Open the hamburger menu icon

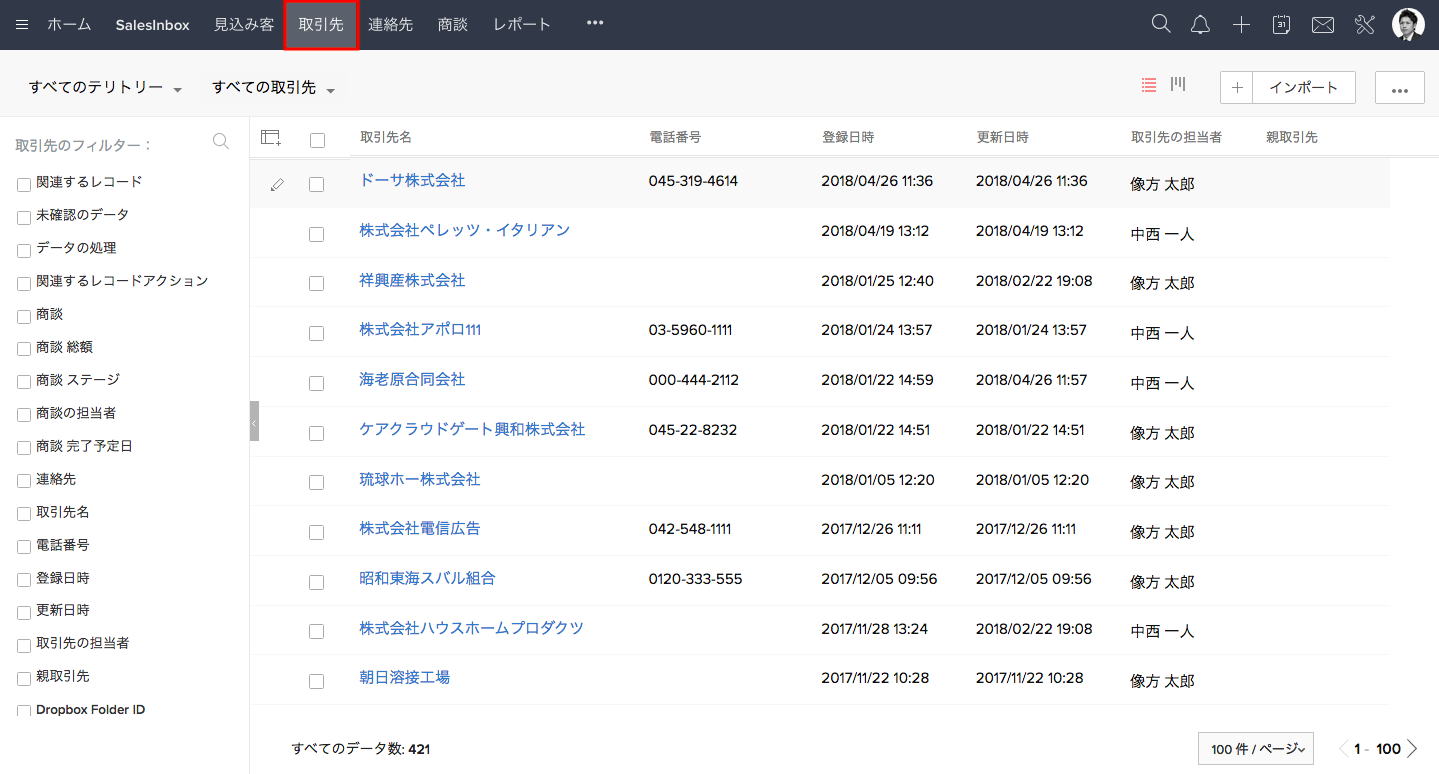tap(22, 25)
